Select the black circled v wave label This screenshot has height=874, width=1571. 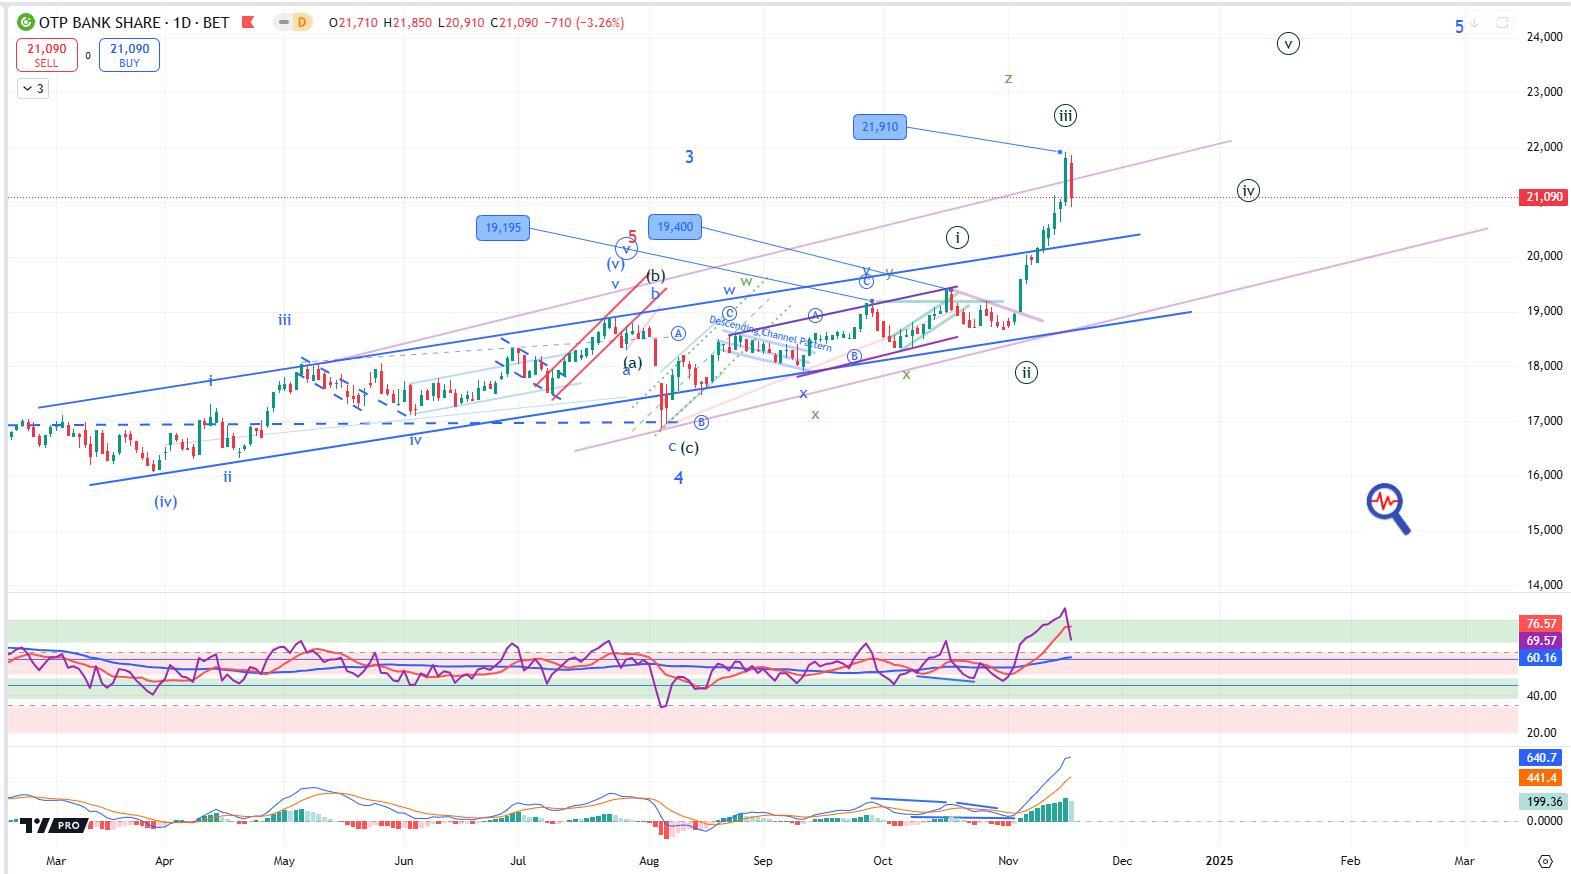point(1288,43)
